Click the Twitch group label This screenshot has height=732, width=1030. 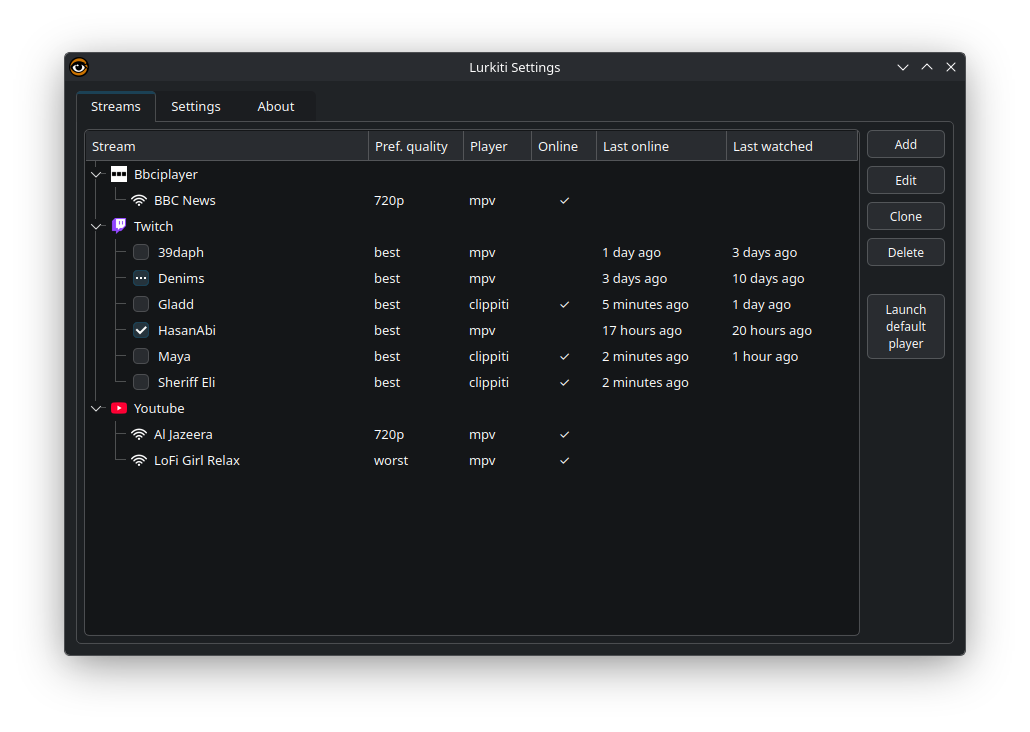(x=154, y=226)
